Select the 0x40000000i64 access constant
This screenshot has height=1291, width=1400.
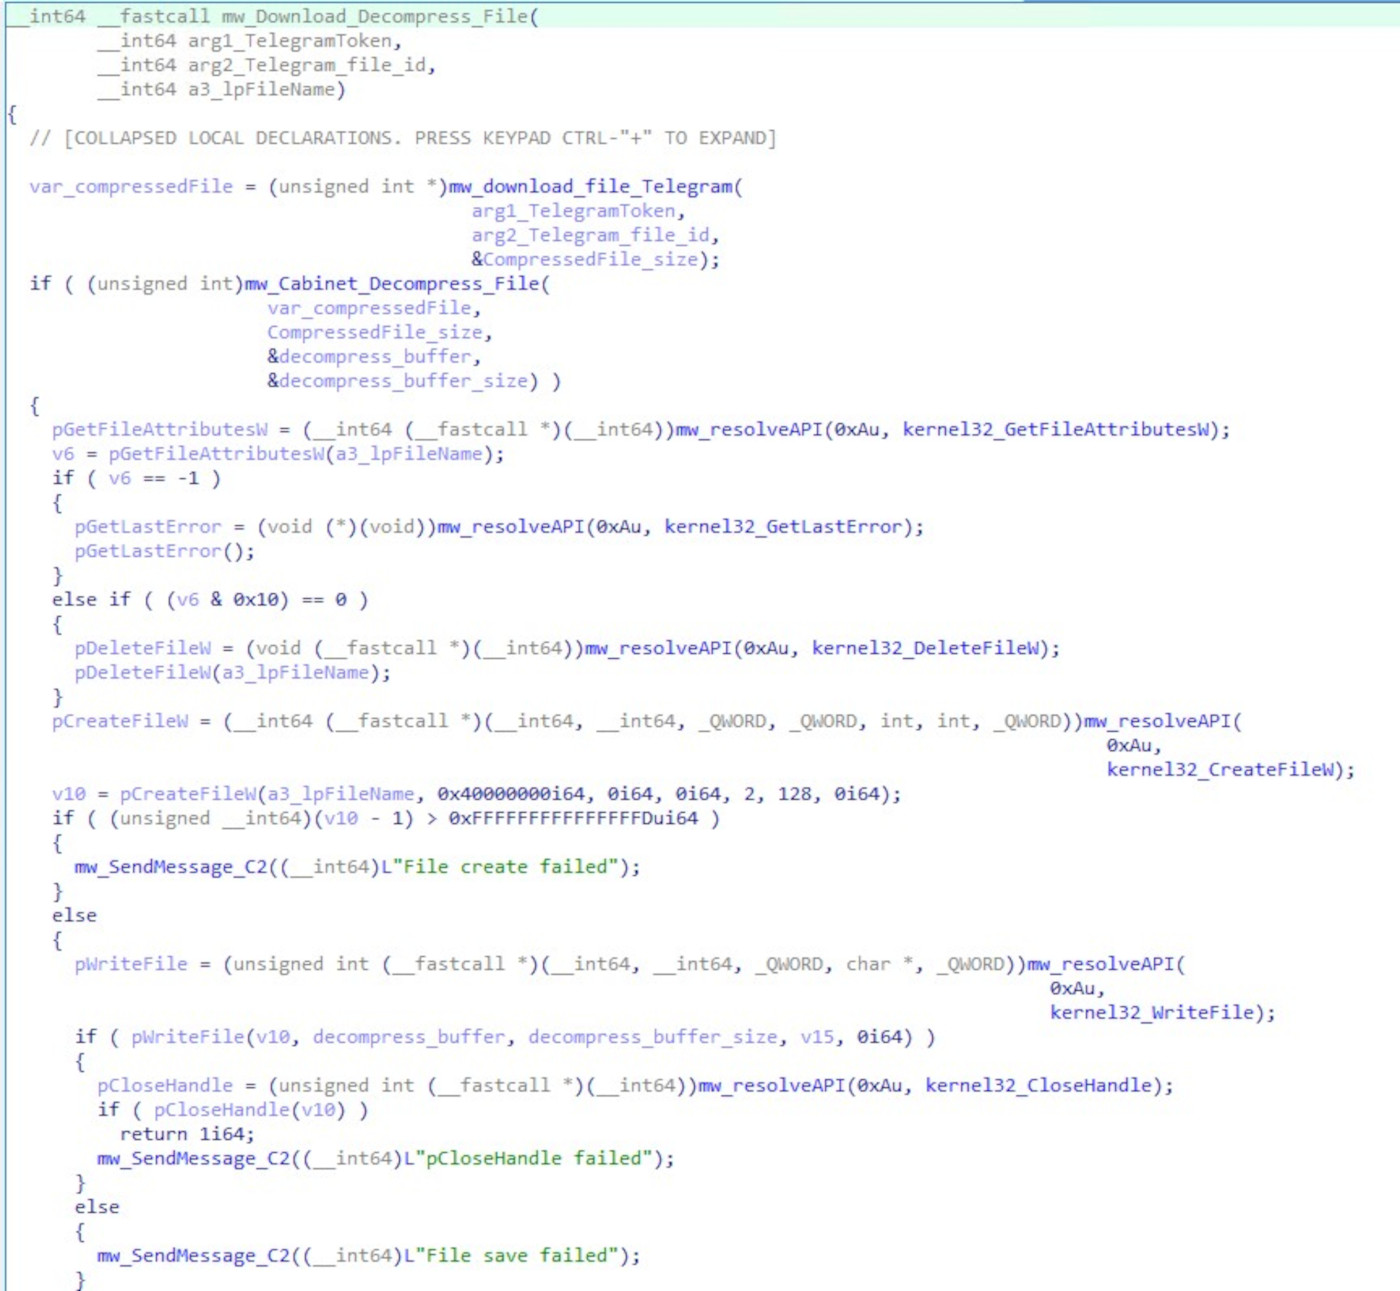pos(510,794)
